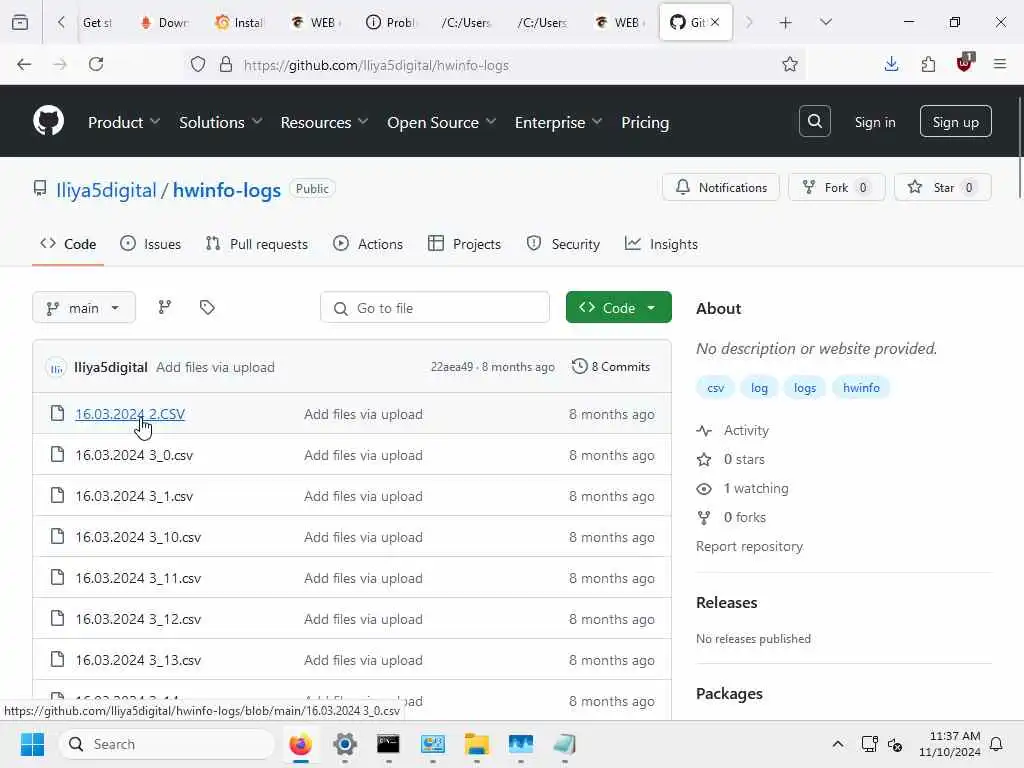Screen dimensions: 1024x768
Task: List all tabs with the down chevron
Action: coord(825,23)
